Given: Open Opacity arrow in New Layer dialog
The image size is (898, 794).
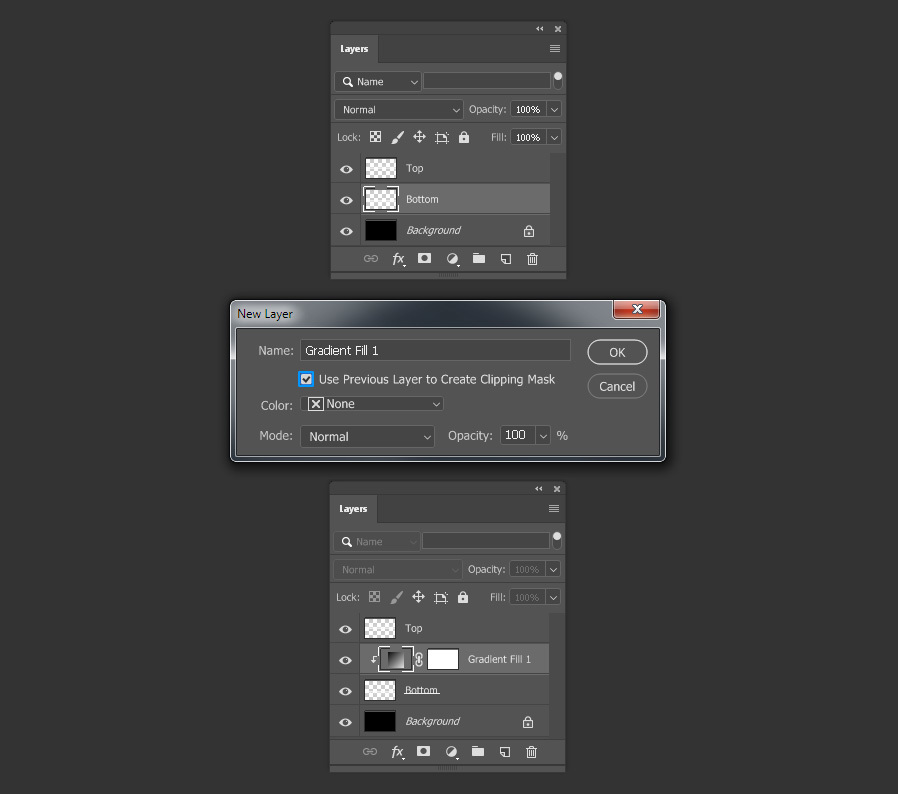Looking at the screenshot, I should tap(543, 436).
